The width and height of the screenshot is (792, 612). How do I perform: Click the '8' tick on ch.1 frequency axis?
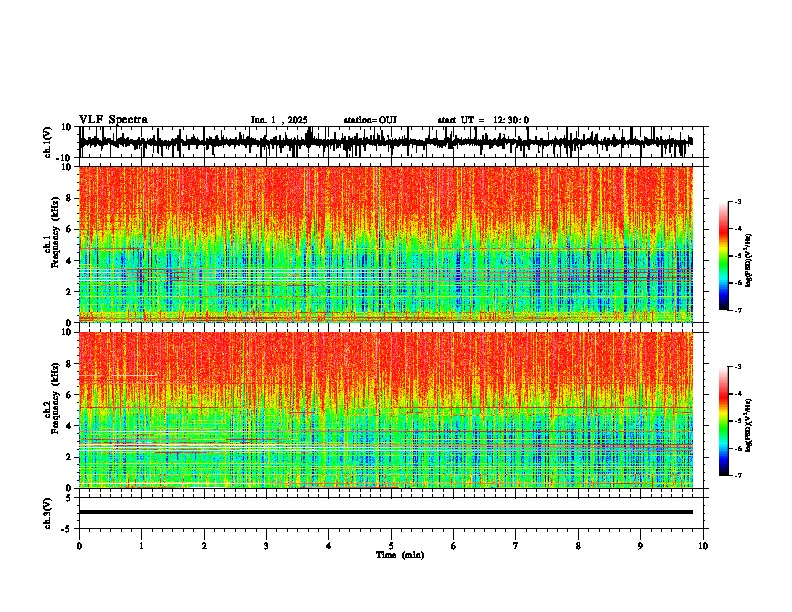pos(69,198)
